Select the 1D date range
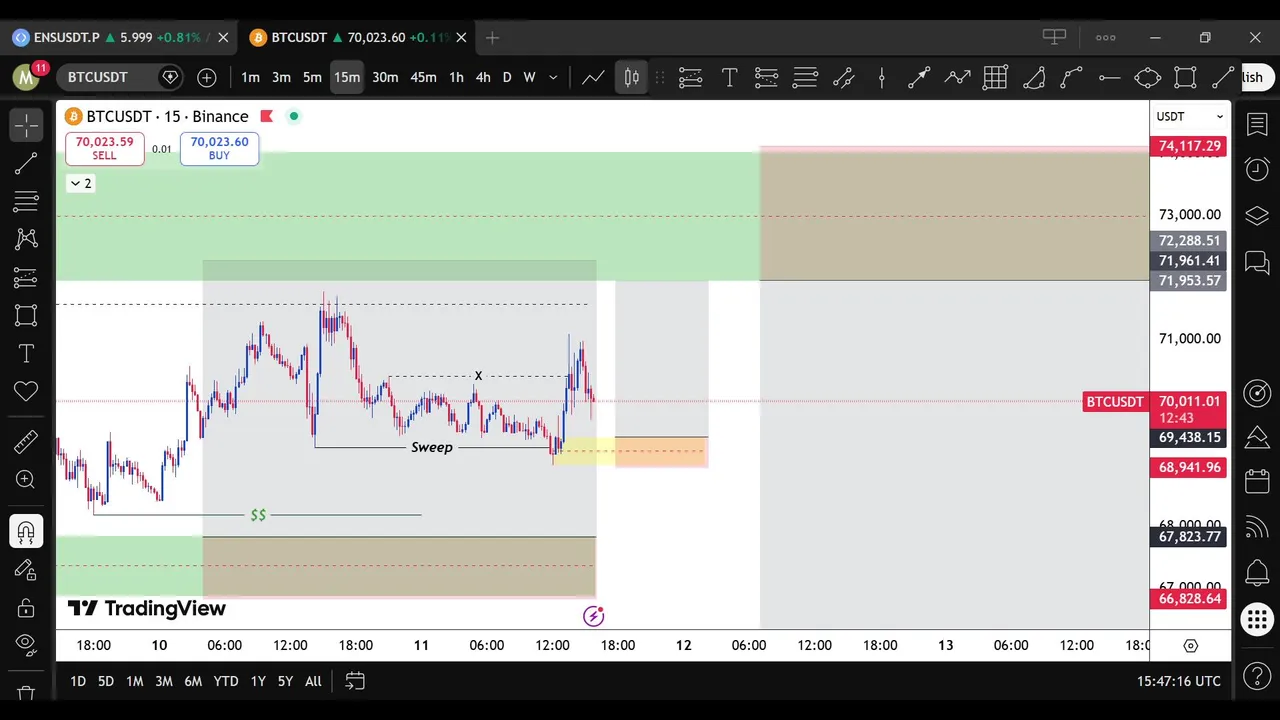The height and width of the screenshot is (720, 1280). click(x=78, y=681)
